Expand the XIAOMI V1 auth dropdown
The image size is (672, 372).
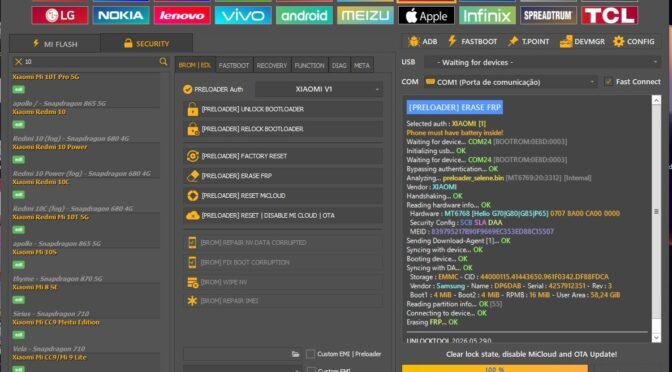pyautogui.click(x=319, y=89)
